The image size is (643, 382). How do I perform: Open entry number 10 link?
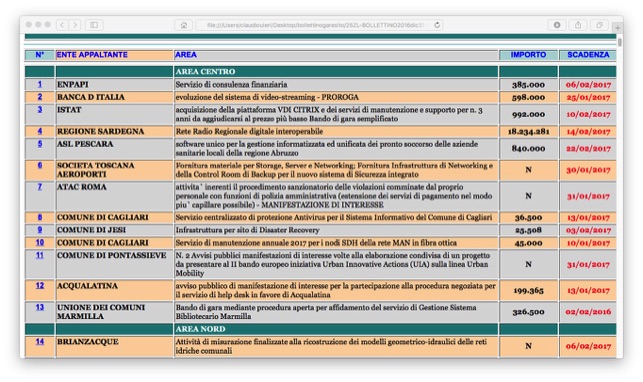click(x=40, y=242)
